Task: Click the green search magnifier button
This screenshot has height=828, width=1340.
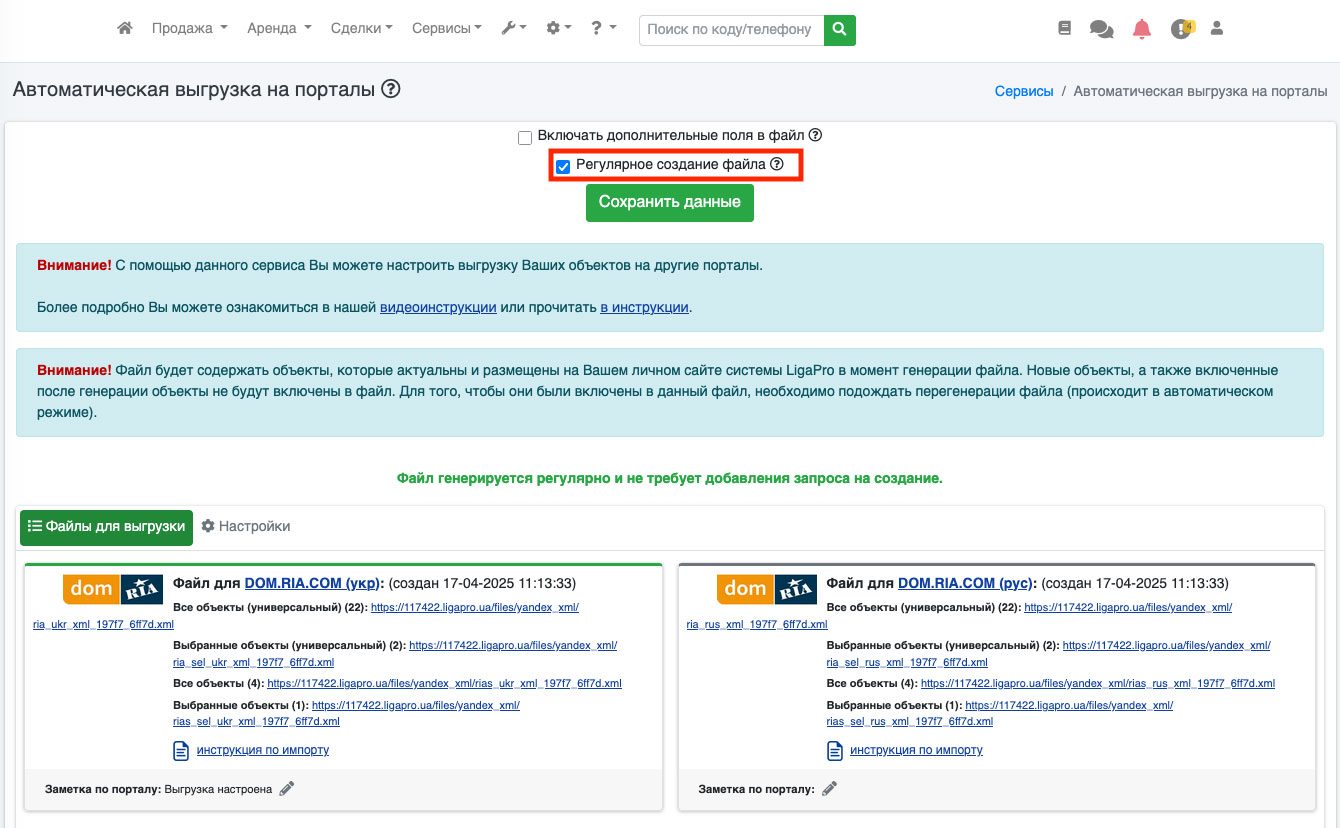Action: pyautogui.click(x=840, y=29)
